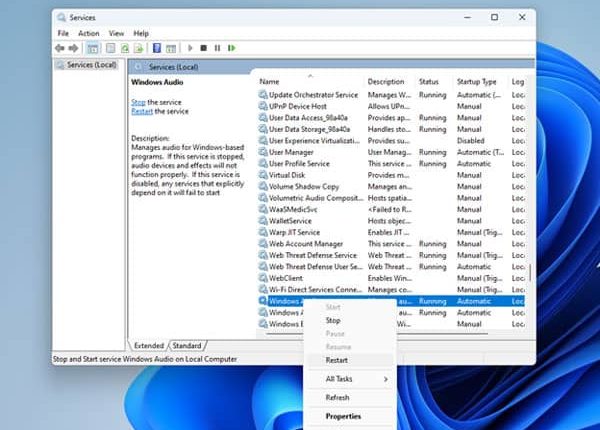Click gear icon beside UPnP Device Host
The height and width of the screenshot is (430, 600).
[263, 106]
